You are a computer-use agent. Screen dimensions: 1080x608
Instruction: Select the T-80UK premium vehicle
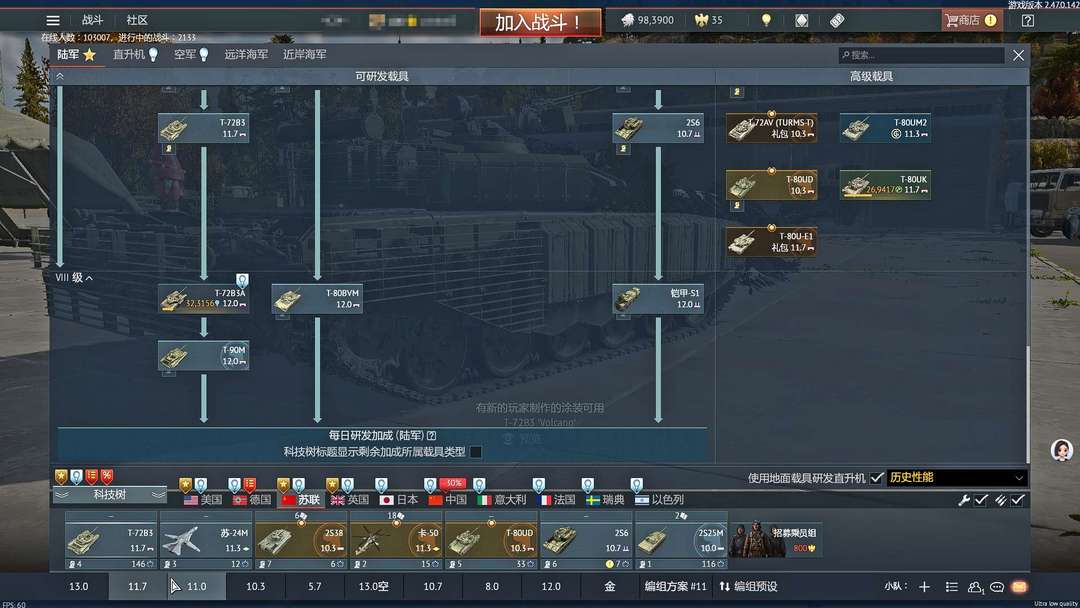pos(885,185)
